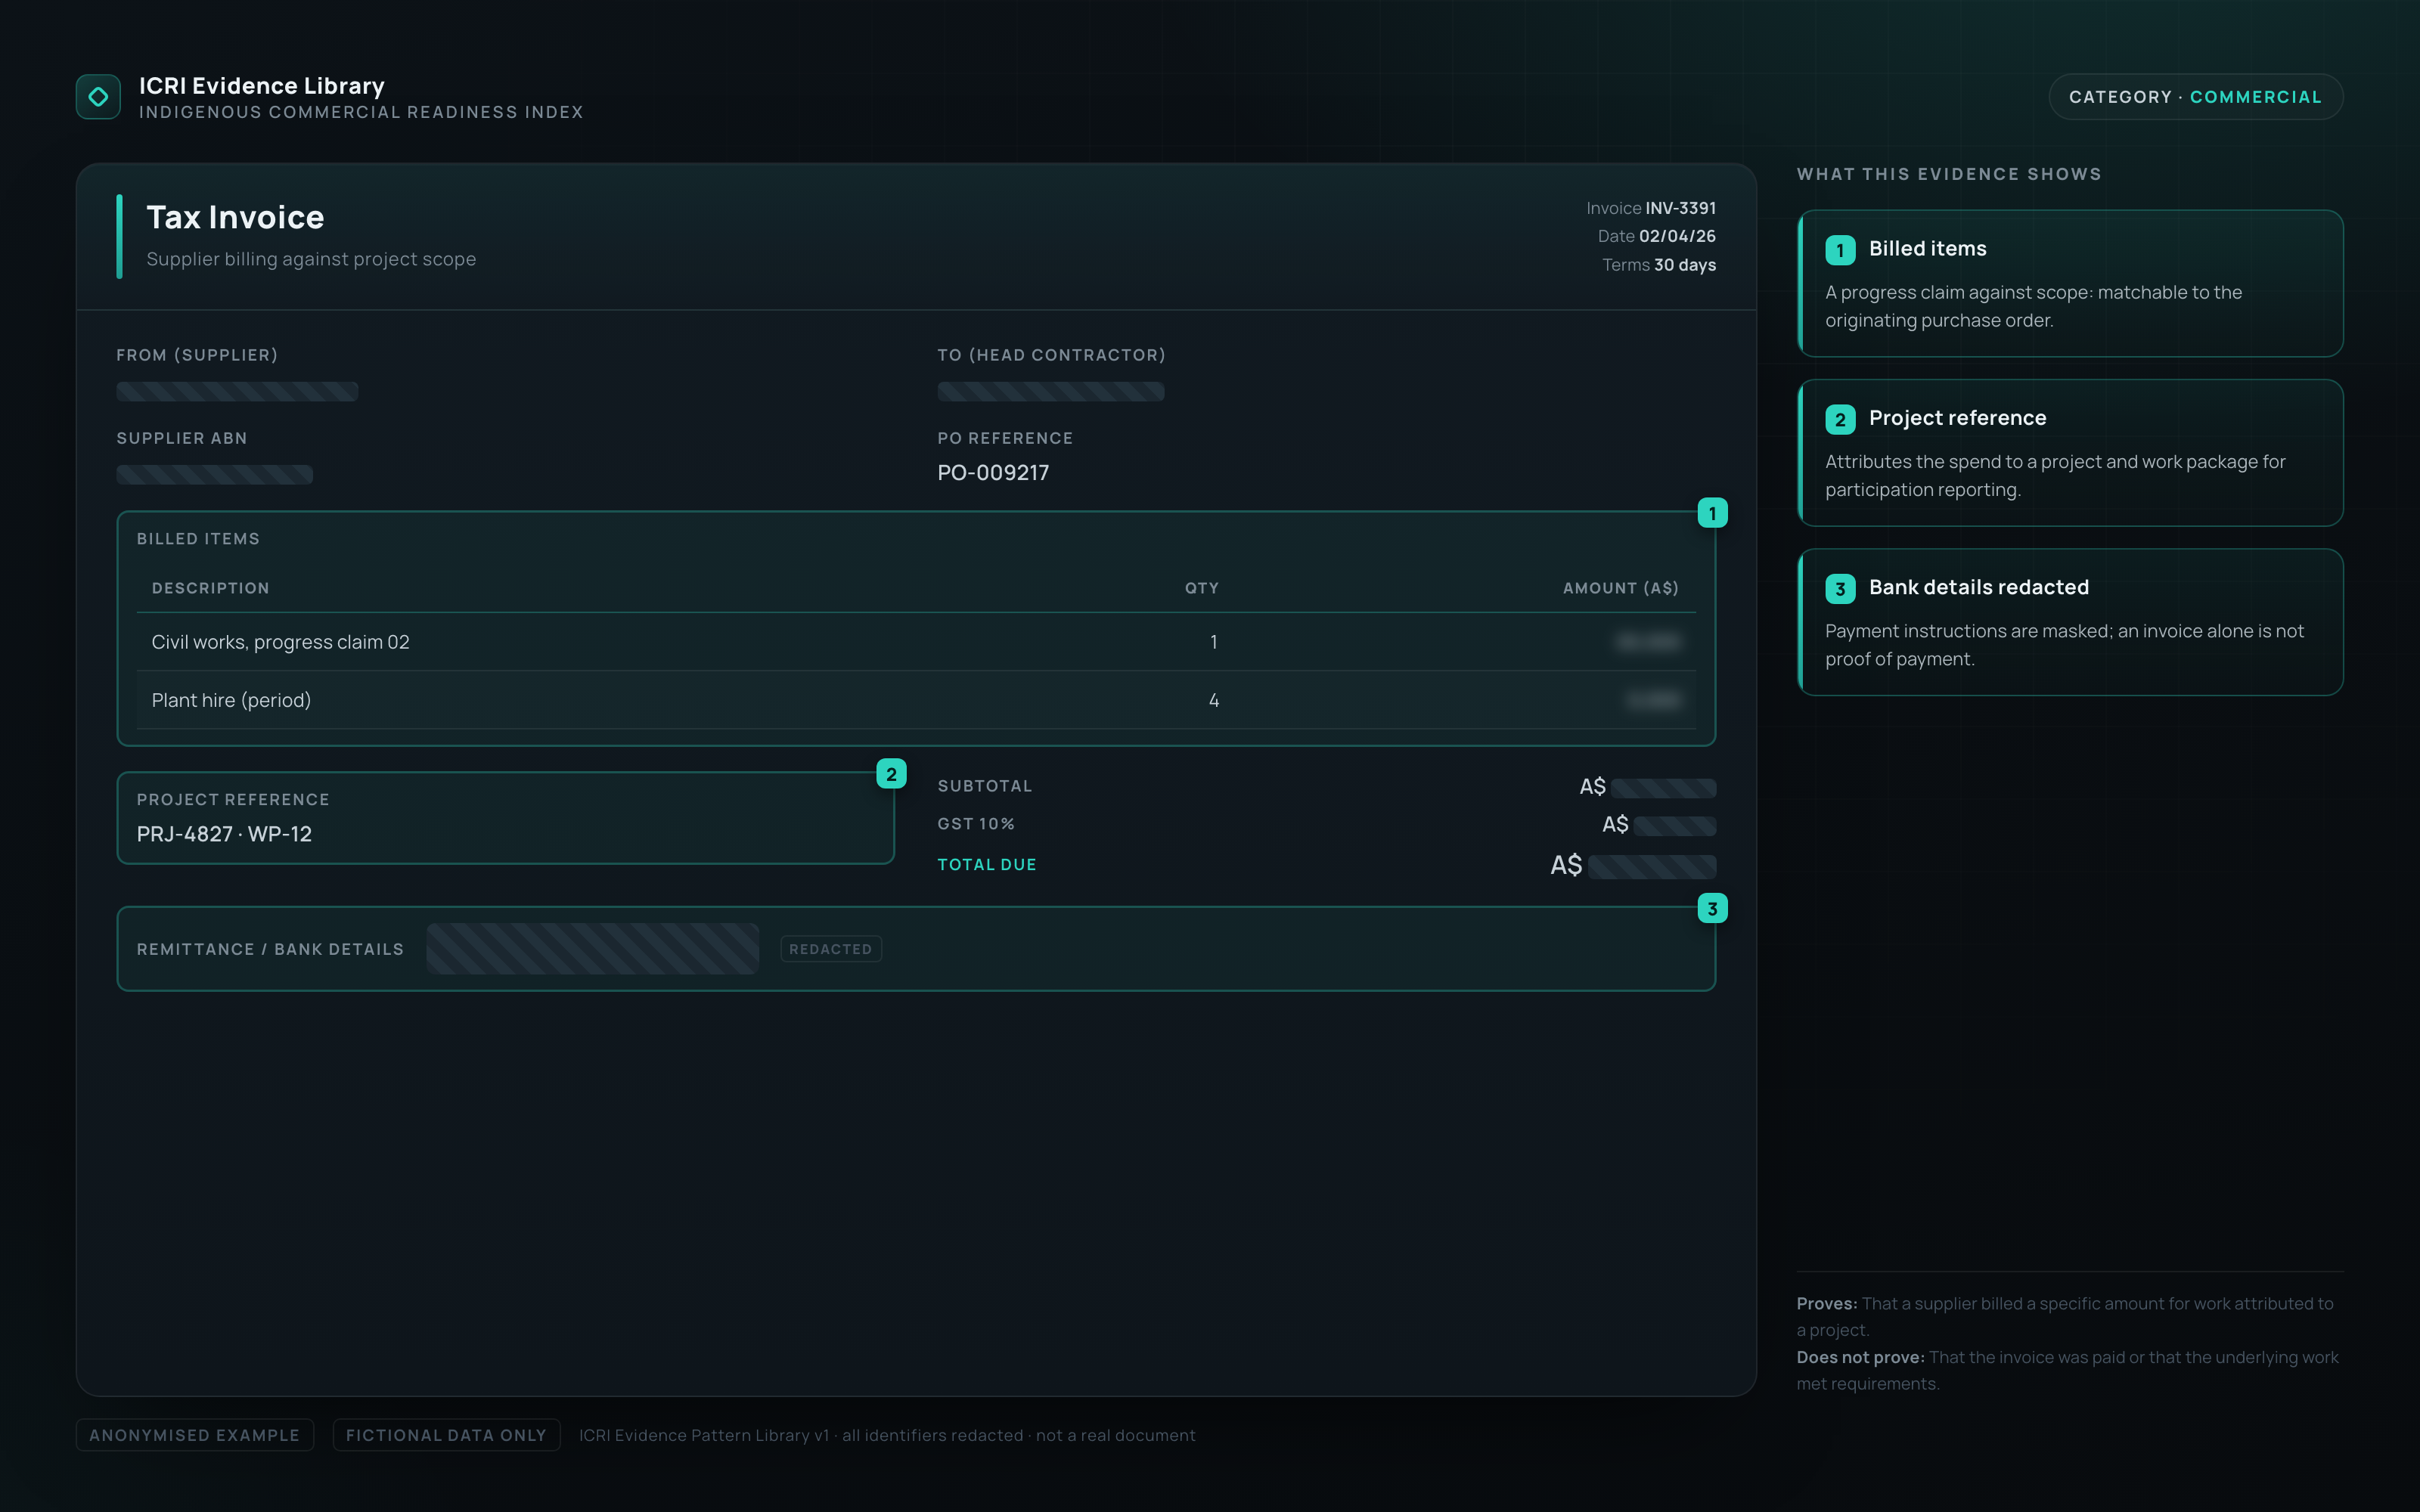This screenshot has height=1512, width=2420.
Task: Select the invoice's badge 1 on Billed Items box
Action: click(x=1712, y=513)
